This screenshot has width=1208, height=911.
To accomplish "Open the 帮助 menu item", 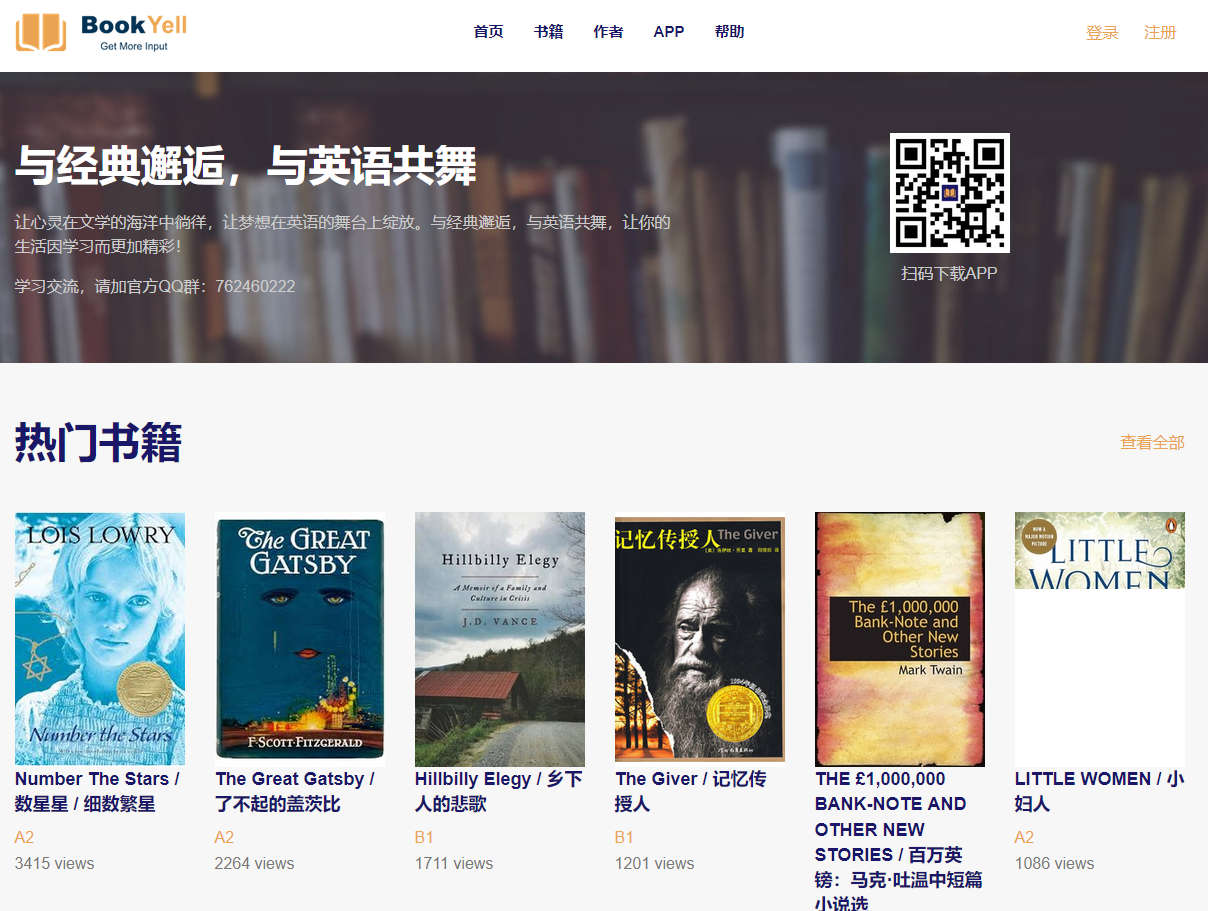I will point(730,32).
